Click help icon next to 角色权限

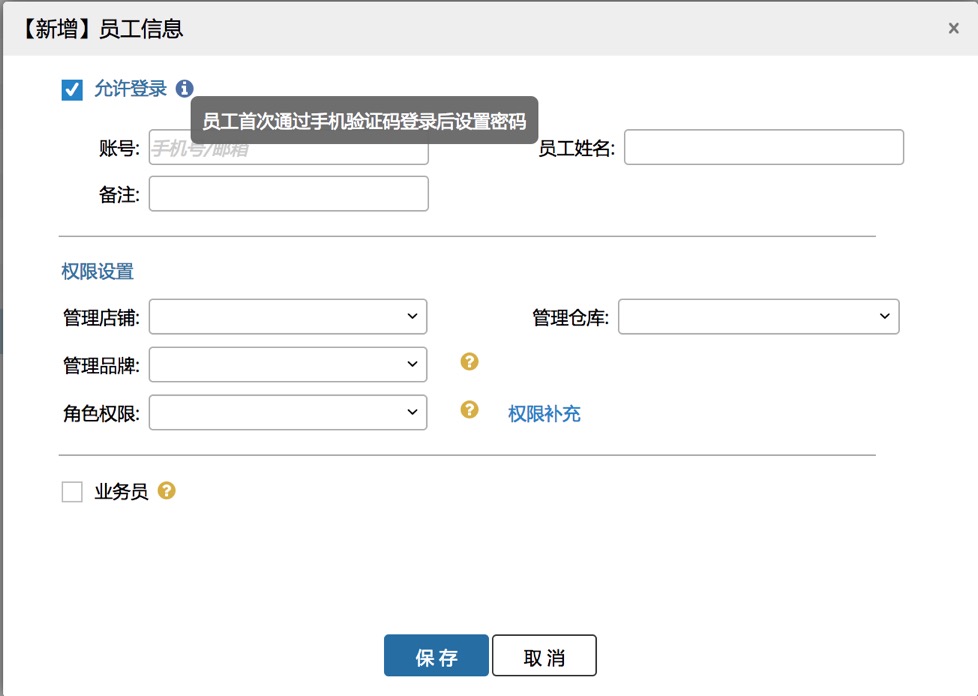[469, 409]
